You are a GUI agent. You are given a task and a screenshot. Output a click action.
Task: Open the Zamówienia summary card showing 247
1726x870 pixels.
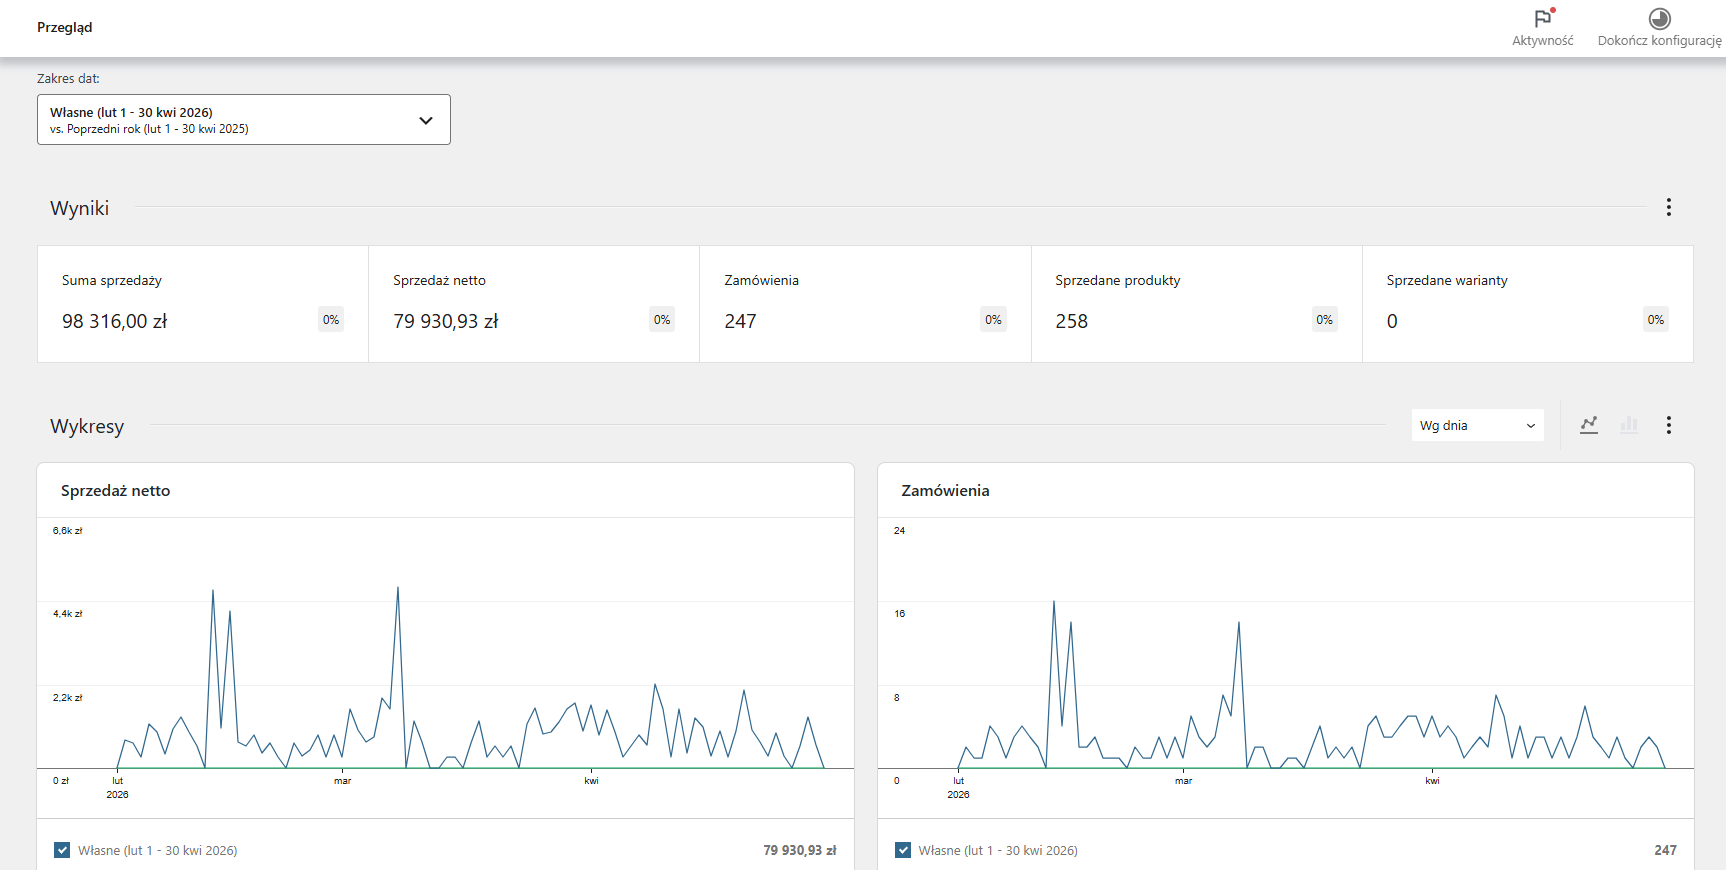[x=865, y=304]
